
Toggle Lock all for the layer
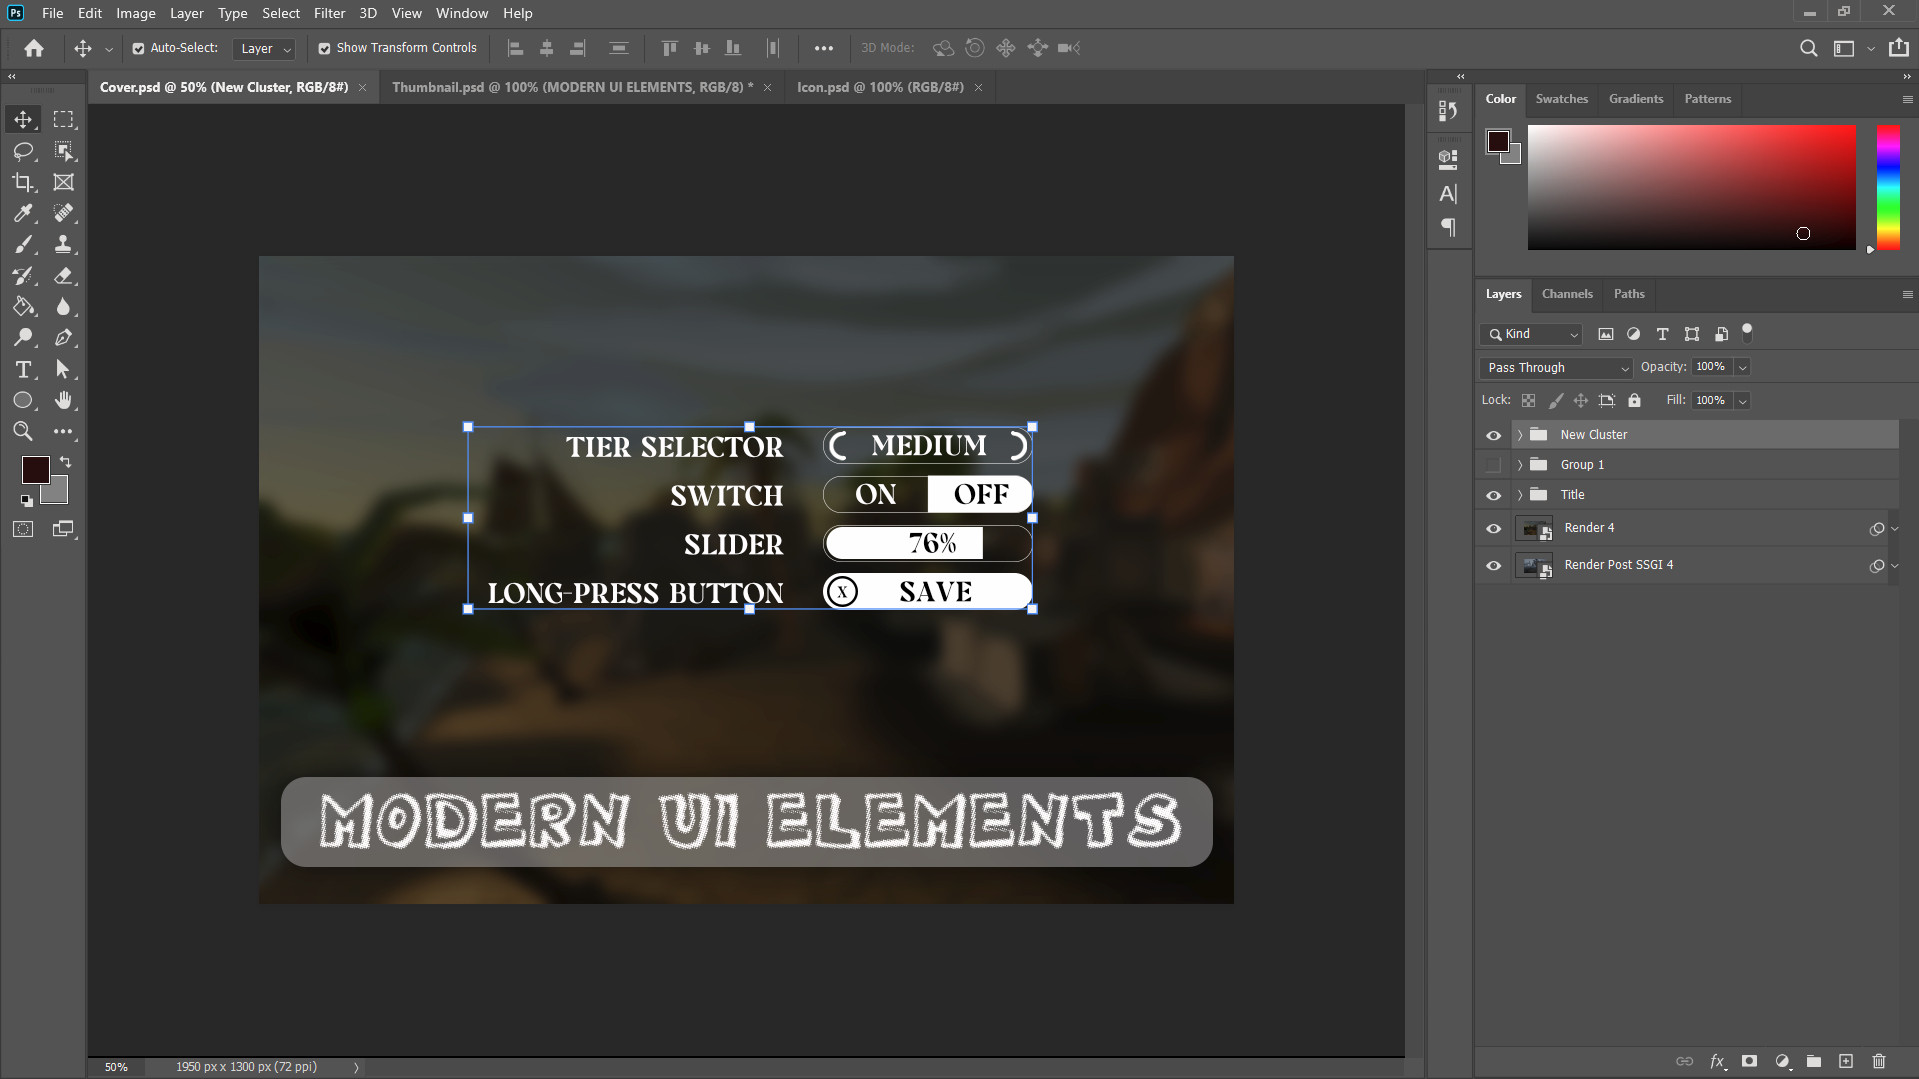1634,400
